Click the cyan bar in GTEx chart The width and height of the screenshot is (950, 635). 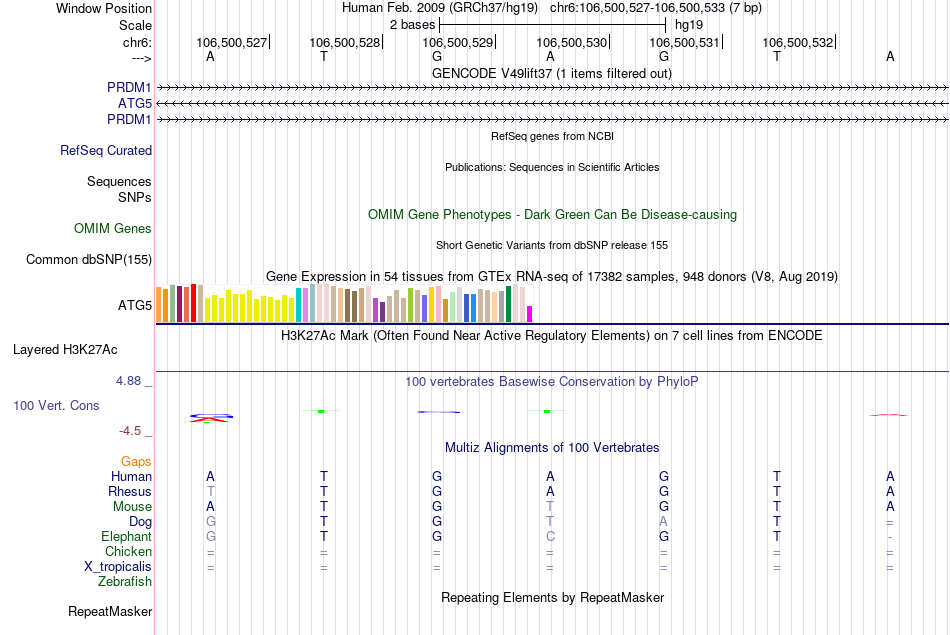298,305
